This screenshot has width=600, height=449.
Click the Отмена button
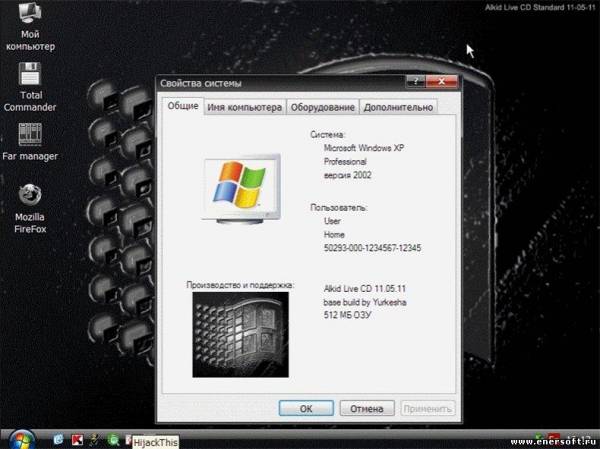point(367,408)
